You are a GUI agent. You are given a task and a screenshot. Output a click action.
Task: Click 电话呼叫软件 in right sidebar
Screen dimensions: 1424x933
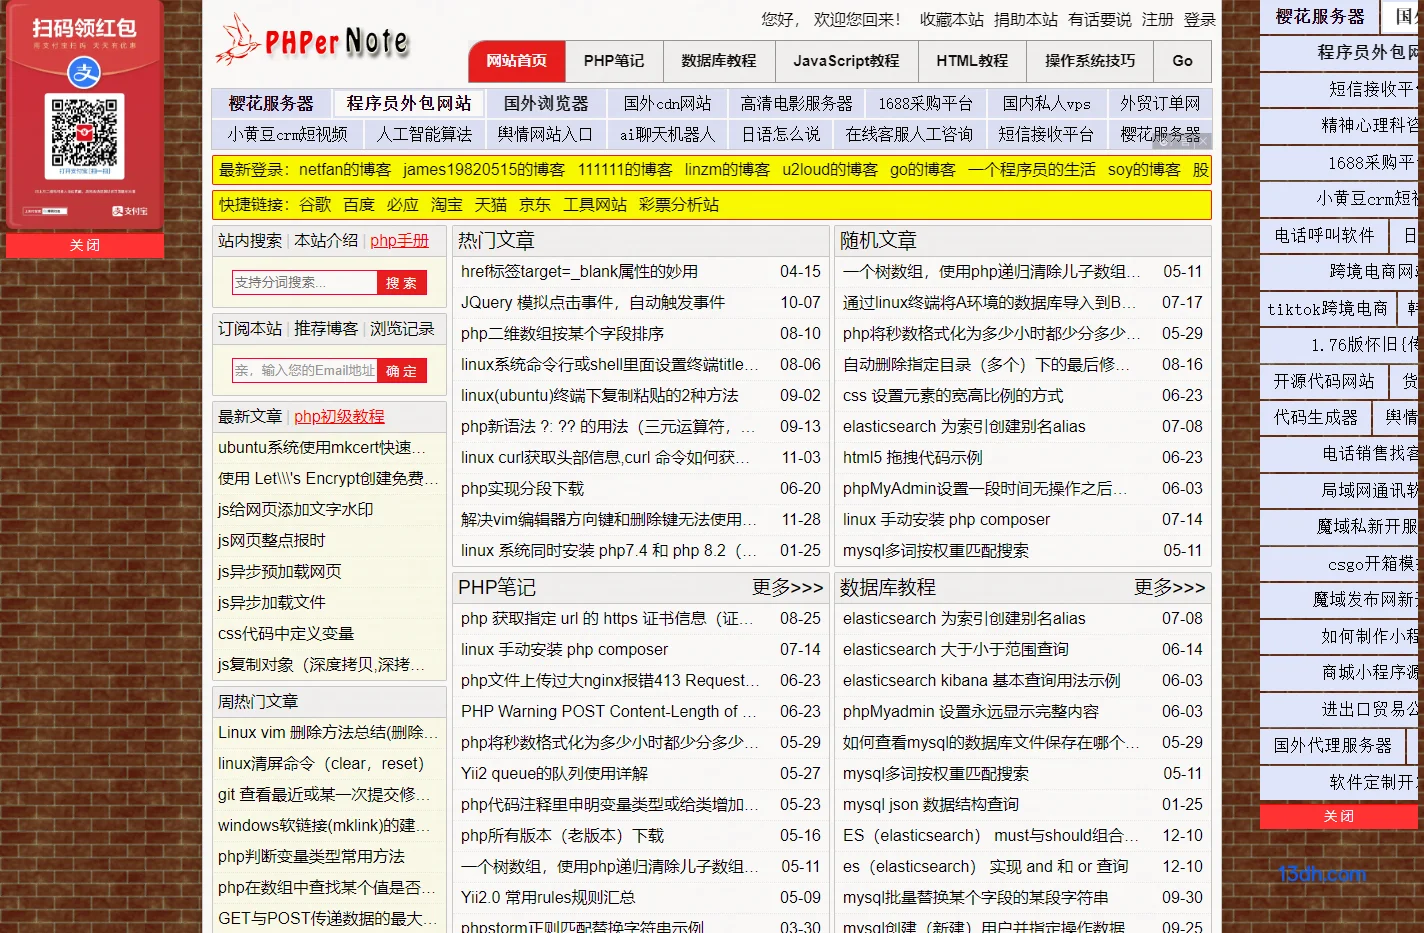[1324, 236]
